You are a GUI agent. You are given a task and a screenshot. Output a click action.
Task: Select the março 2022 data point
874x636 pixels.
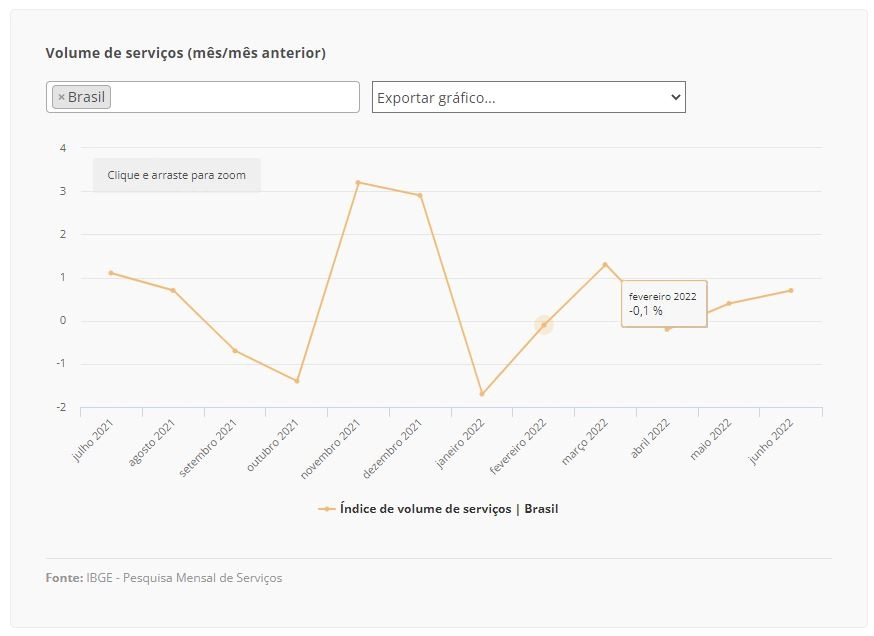point(605,264)
